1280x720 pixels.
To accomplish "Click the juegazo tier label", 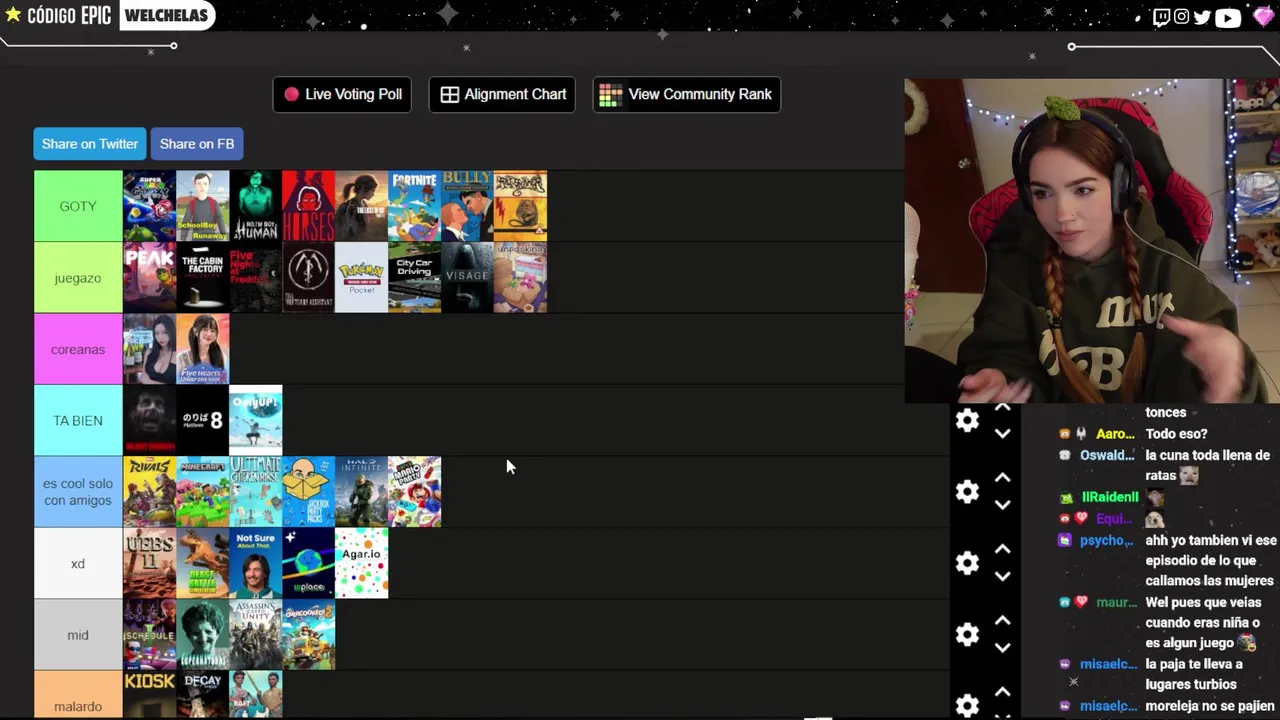I will pos(78,278).
